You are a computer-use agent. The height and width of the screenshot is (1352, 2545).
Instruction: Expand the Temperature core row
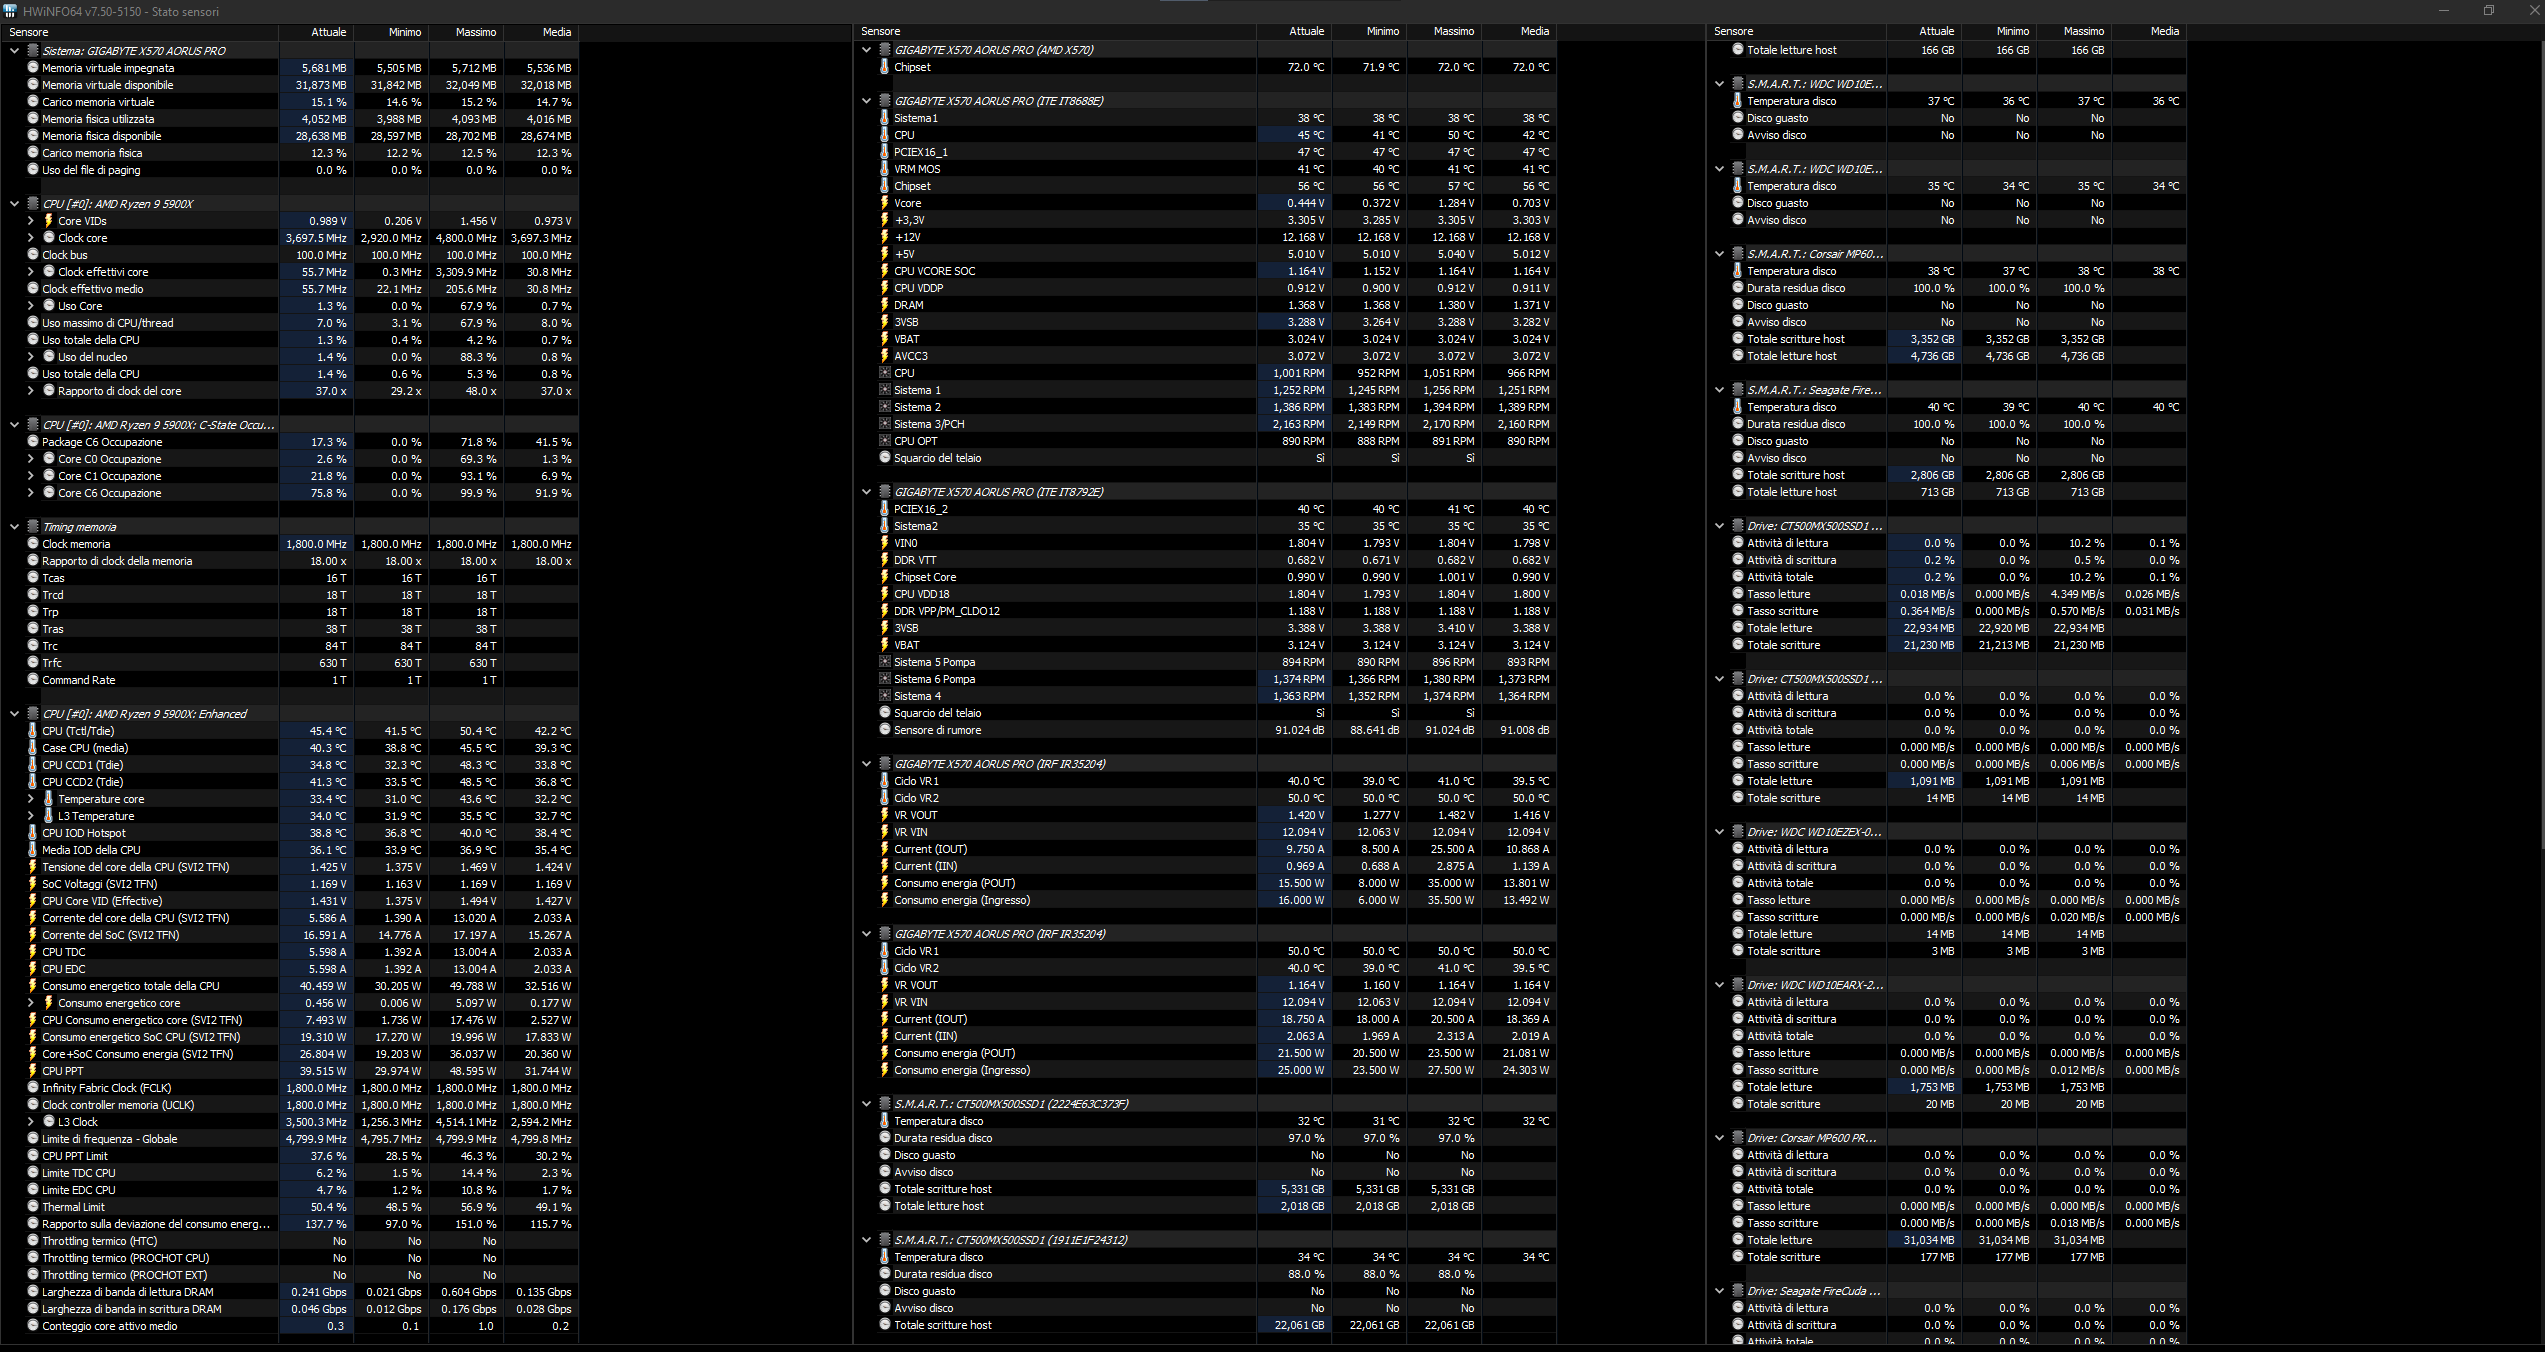click(x=30, y=799)
